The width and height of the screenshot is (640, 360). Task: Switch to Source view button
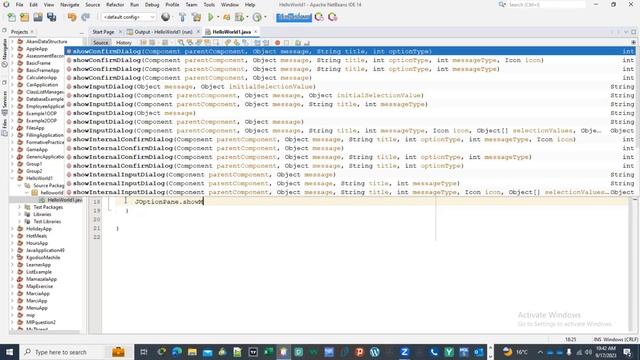(x=100, y=42)
